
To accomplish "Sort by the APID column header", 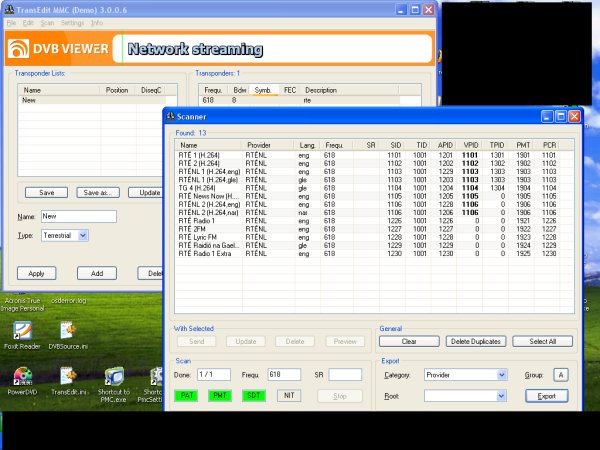I will click(x=443, y=145).
